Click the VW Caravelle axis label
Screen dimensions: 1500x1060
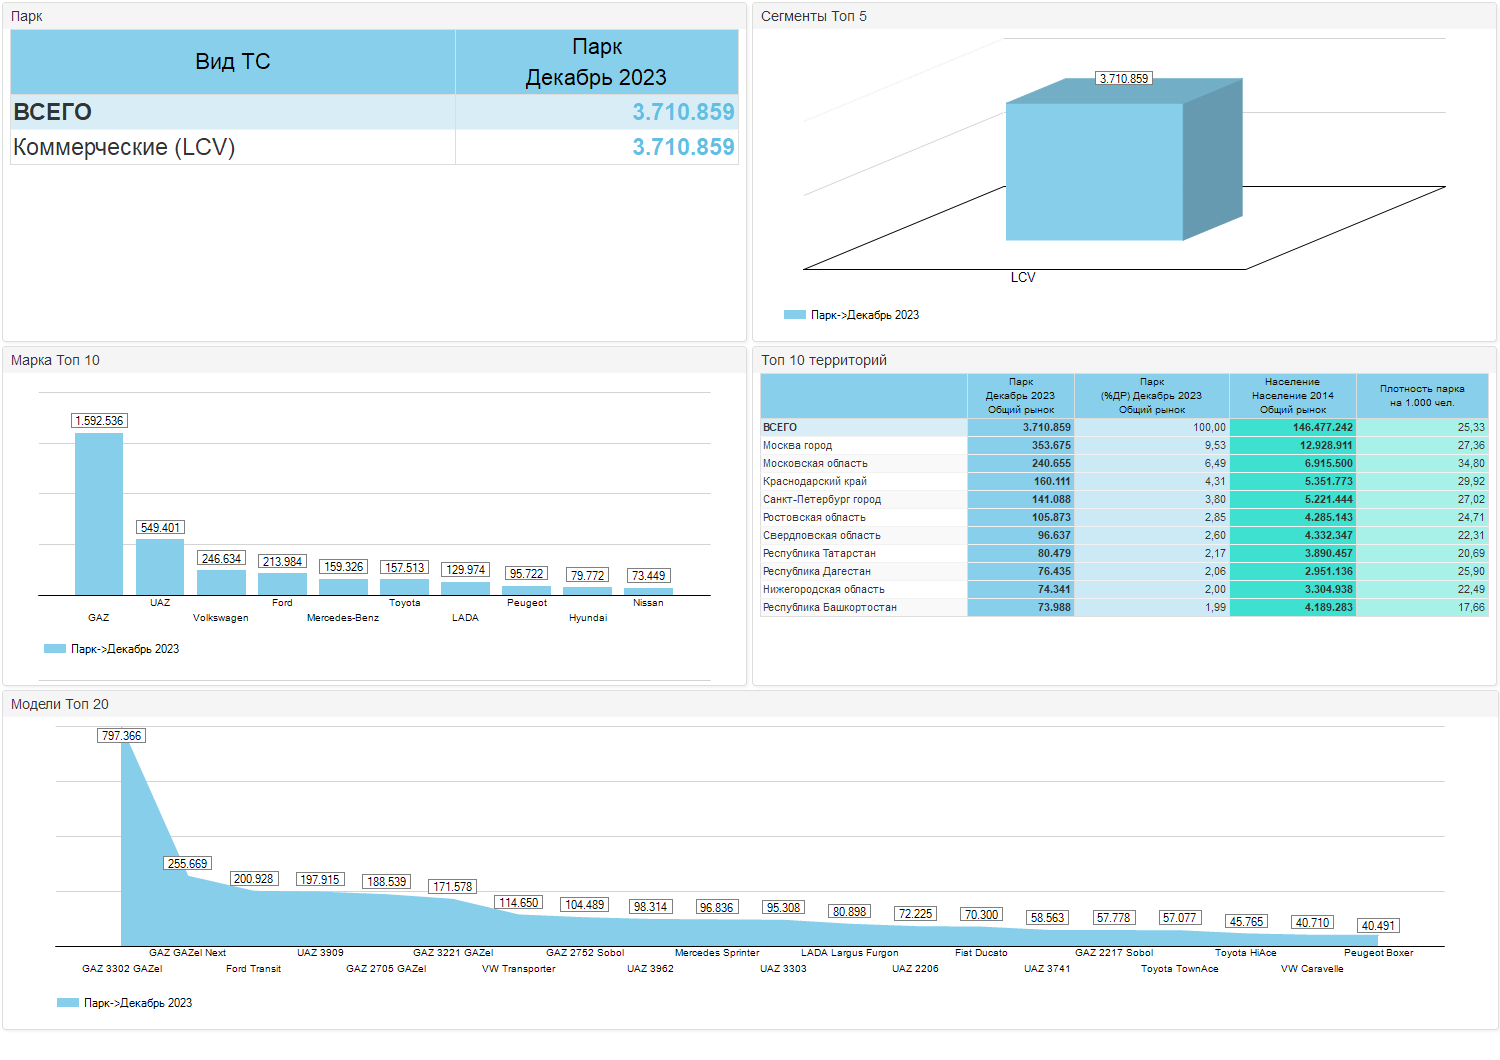(1312, 969)
